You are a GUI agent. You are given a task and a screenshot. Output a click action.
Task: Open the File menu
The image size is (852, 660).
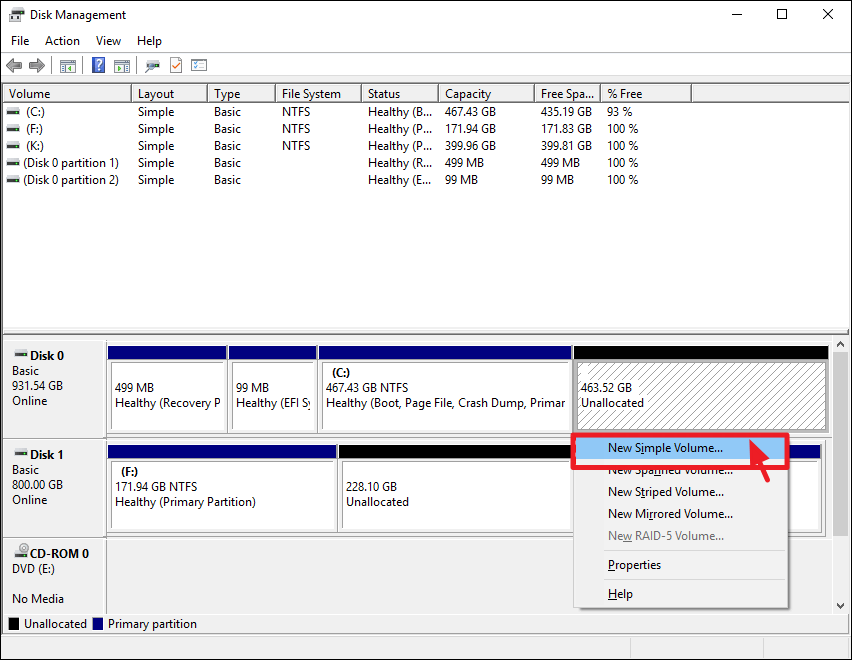20,41
